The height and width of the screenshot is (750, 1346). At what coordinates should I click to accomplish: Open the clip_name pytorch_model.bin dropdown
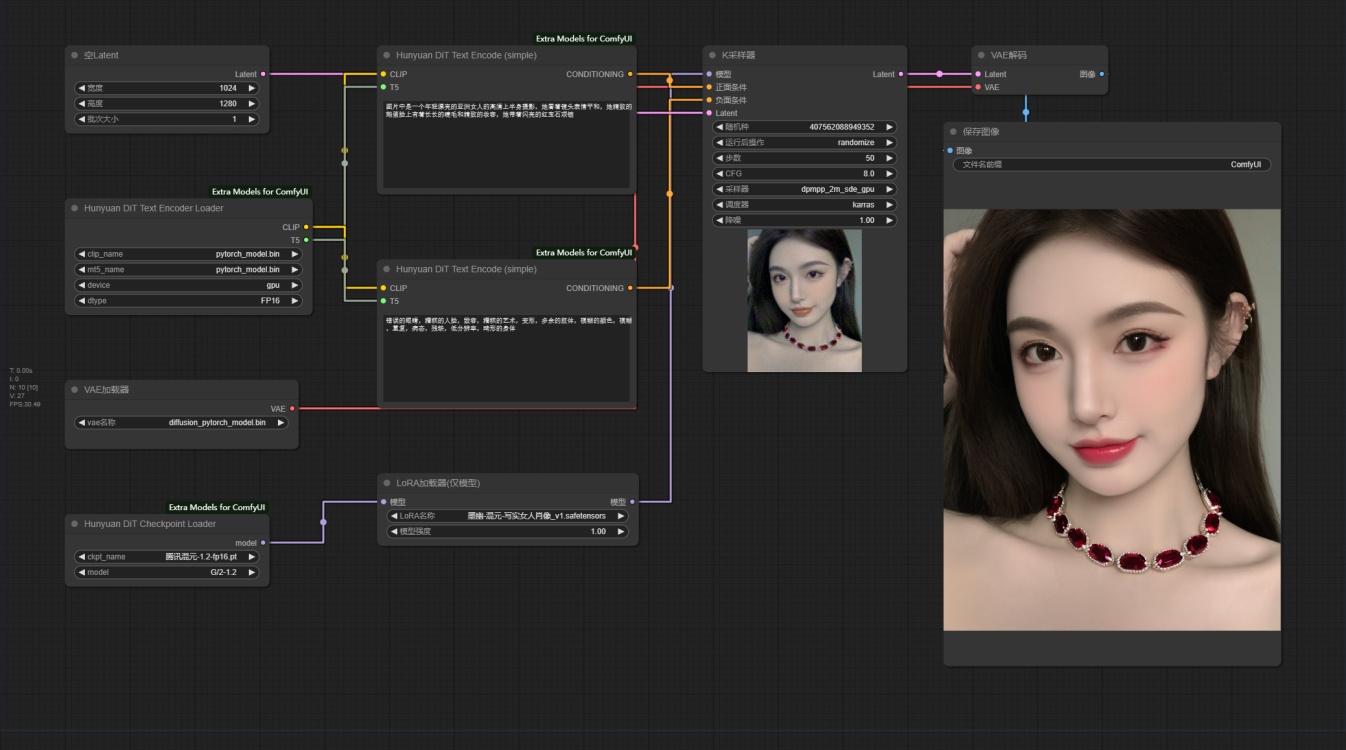pyautogui.click(x=188, y=254)
